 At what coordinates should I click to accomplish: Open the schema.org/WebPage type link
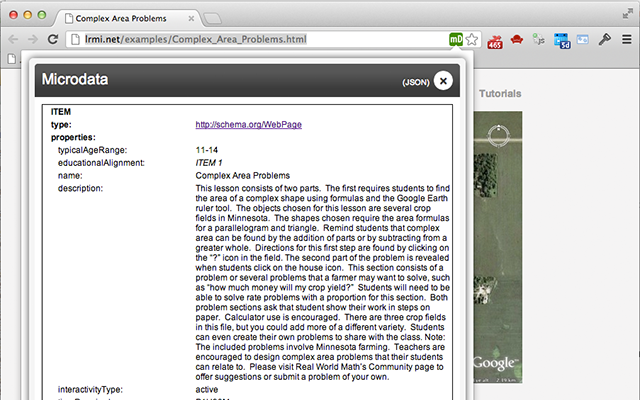249,124
